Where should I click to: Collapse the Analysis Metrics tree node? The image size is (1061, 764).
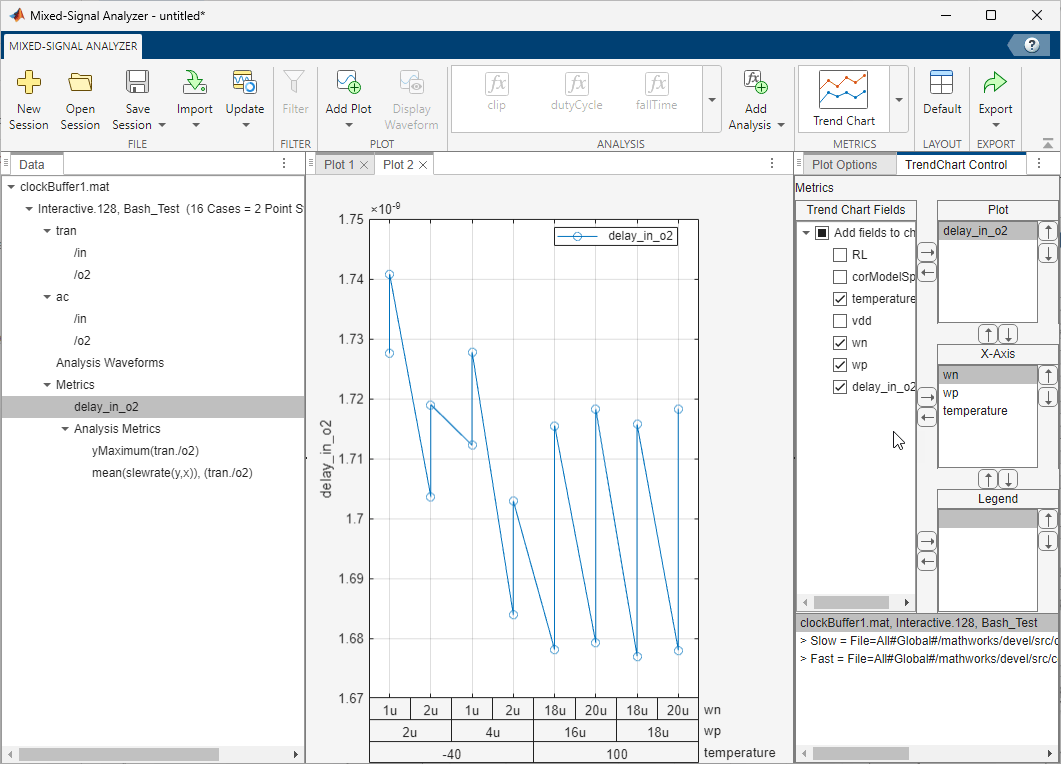tap(65, 429)
